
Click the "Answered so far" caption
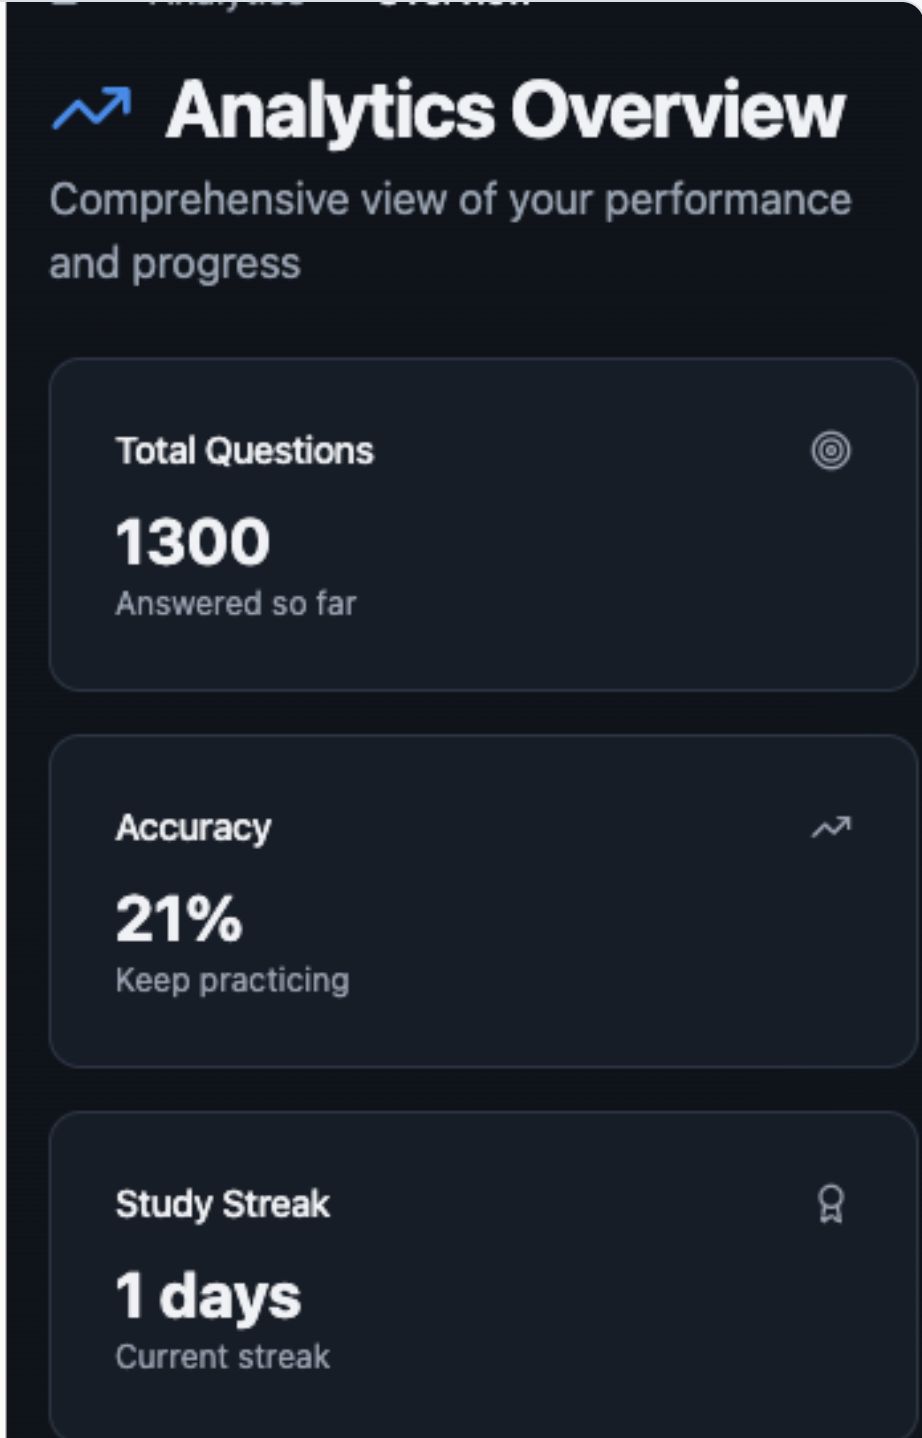[235, 603]
